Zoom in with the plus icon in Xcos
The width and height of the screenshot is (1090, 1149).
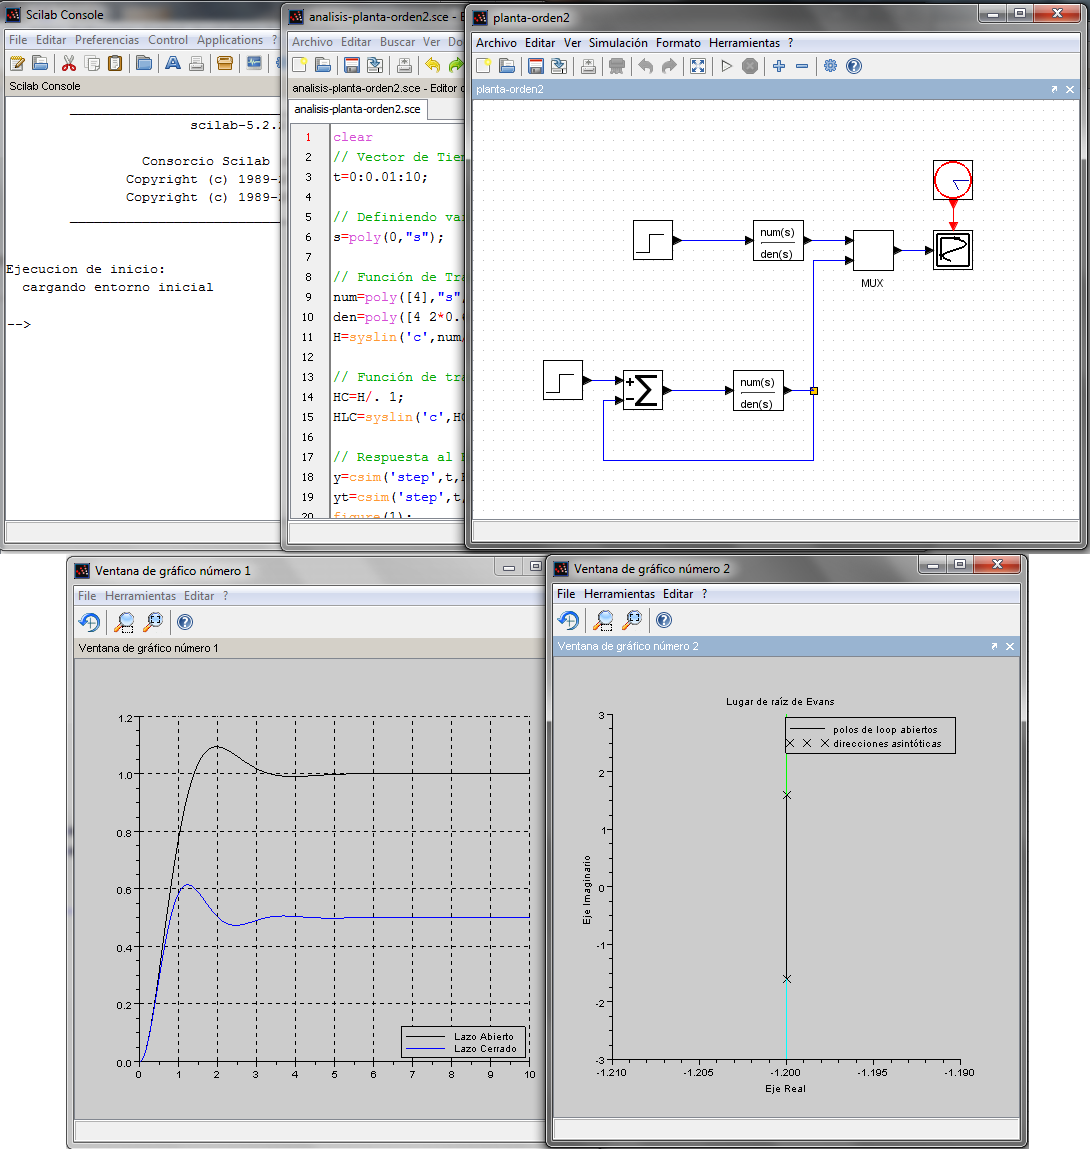click(778, 66)
